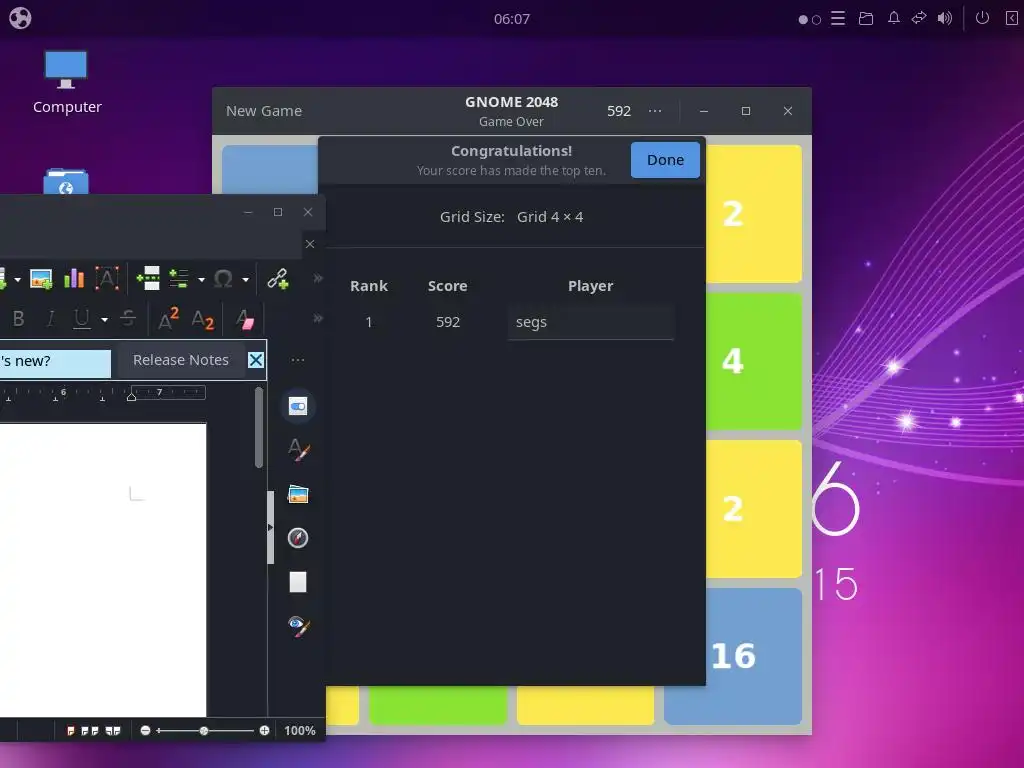Viewport: 1024px width, 768px height.
Task: Apply superscript formatting in Writer
Action: (x=168, y=319)
